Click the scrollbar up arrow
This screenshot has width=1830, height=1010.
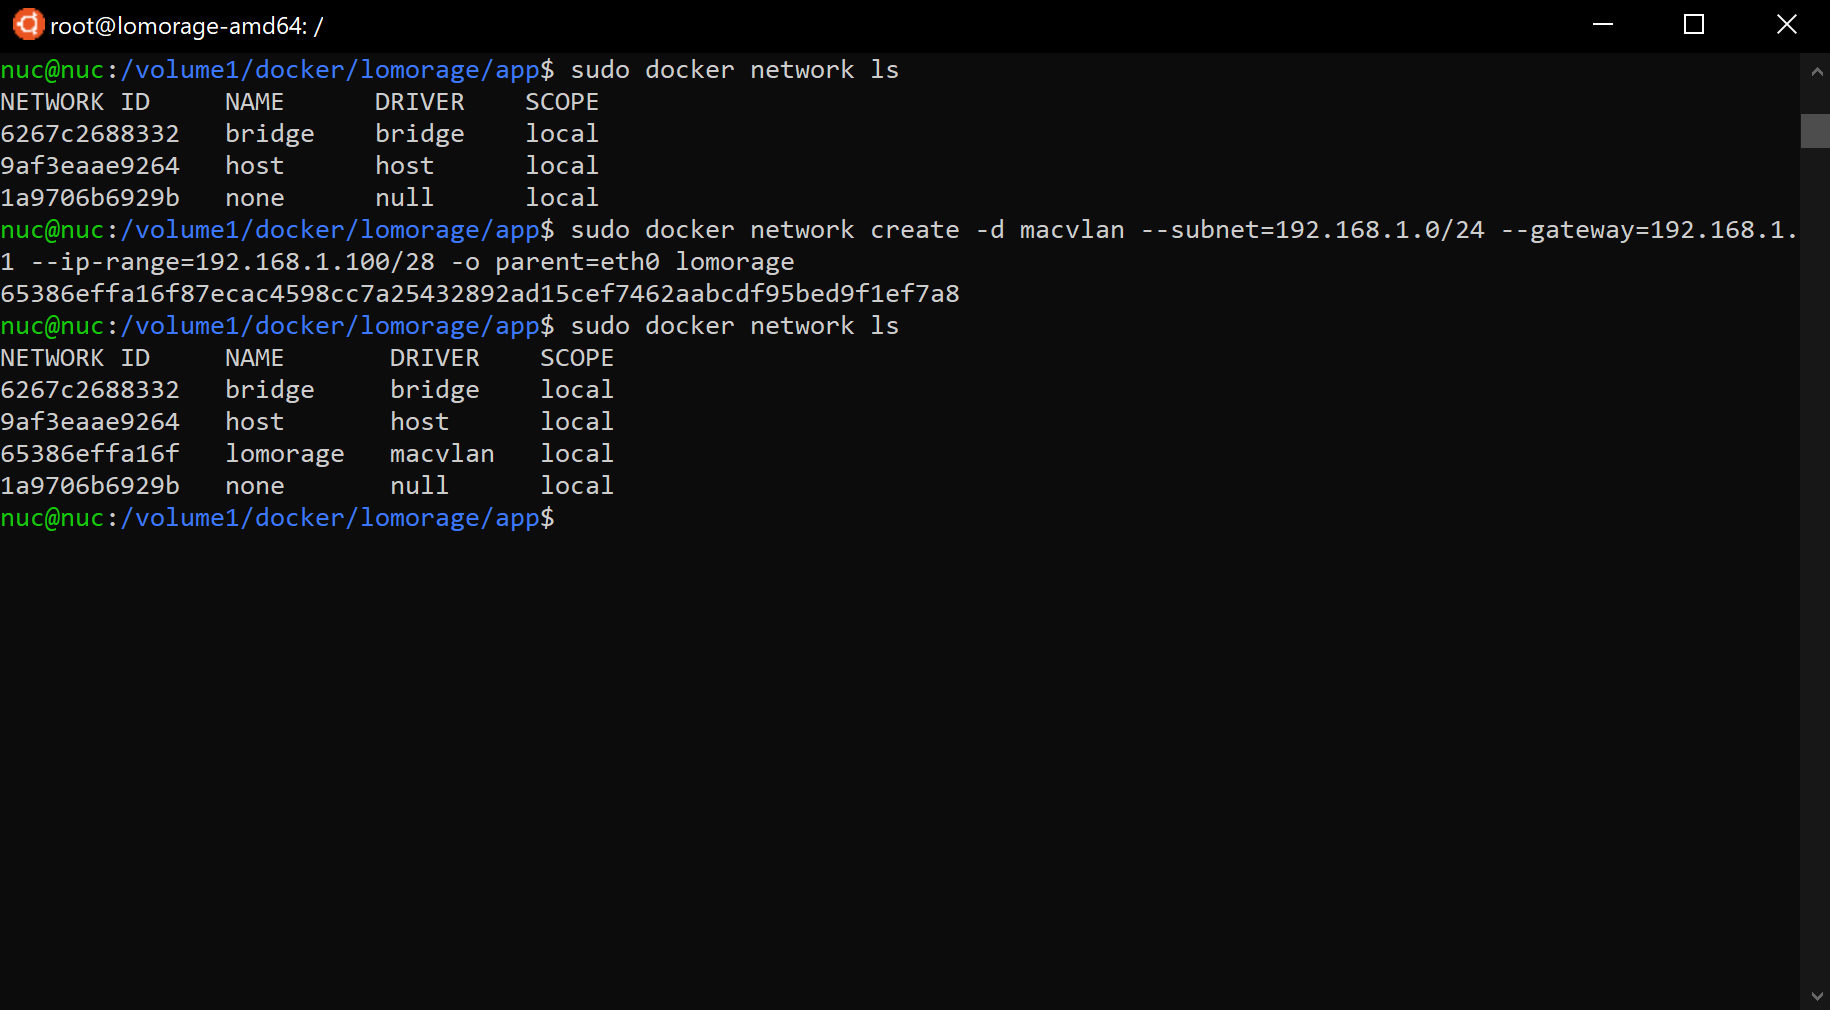pyautogui.click(x=1815, y=72)
